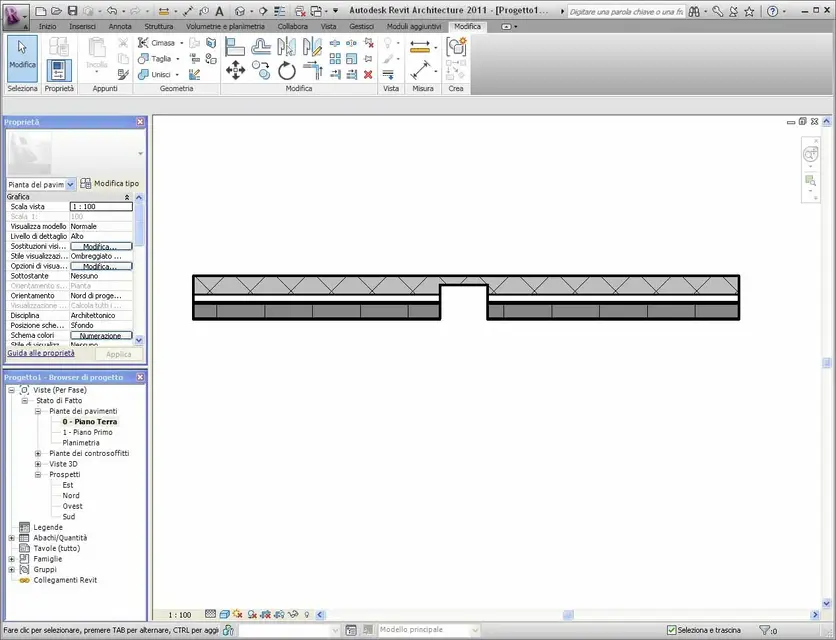Select the Align tool
This screenshot has width=836, height=640.
[235, 47]
